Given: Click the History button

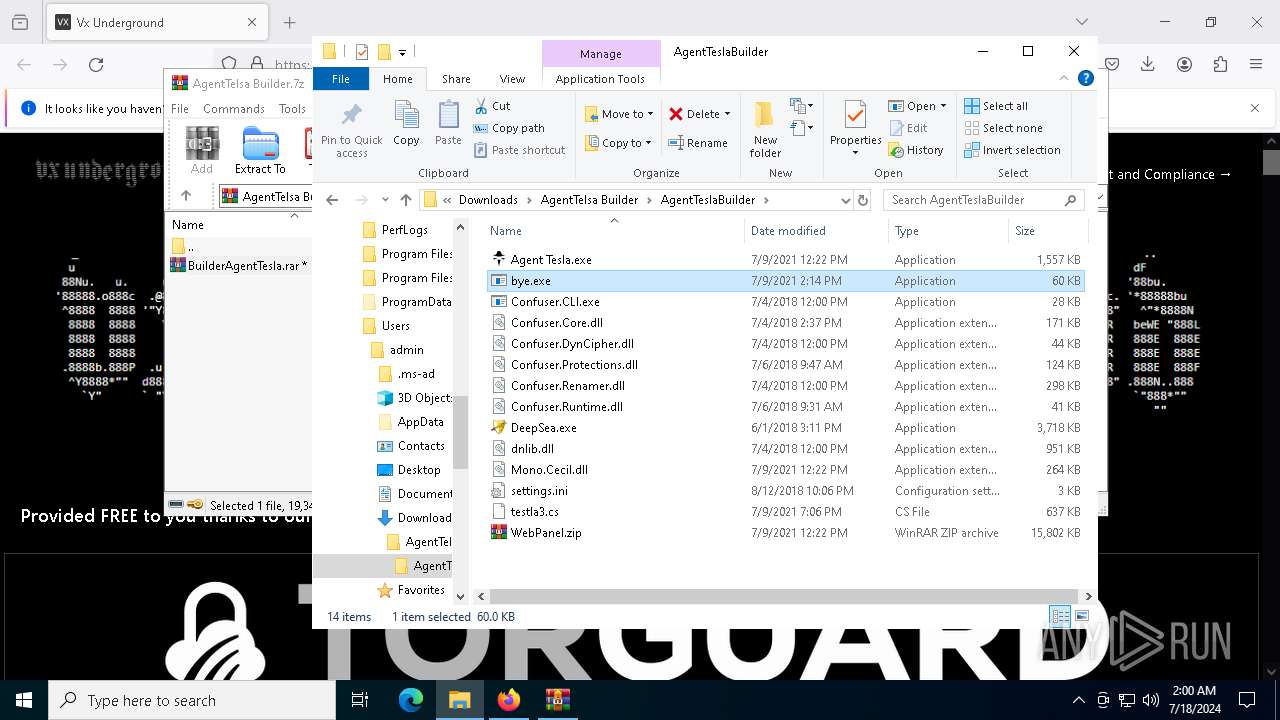Looking at the screenshot, I should tap(916, 150).
